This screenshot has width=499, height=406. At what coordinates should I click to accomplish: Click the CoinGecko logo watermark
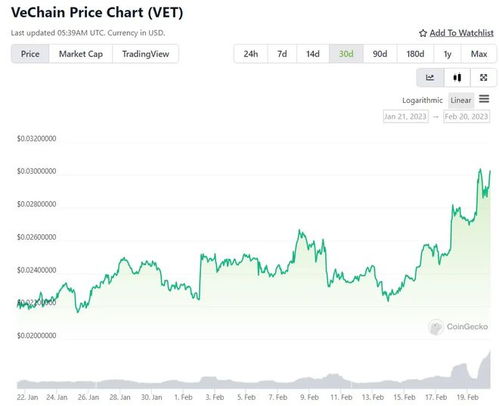[458, 327]
